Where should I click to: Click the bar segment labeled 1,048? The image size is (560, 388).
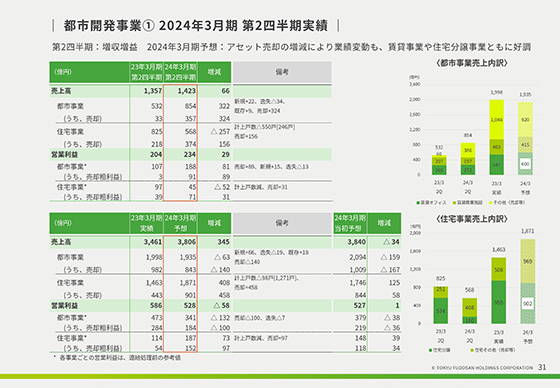click(x=496, y=119)
